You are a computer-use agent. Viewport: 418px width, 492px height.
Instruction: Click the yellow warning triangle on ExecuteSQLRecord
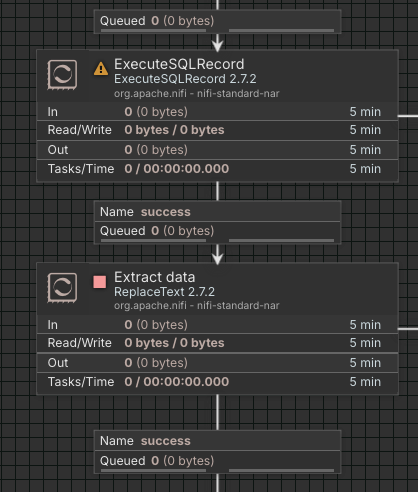tap(101, 69)
